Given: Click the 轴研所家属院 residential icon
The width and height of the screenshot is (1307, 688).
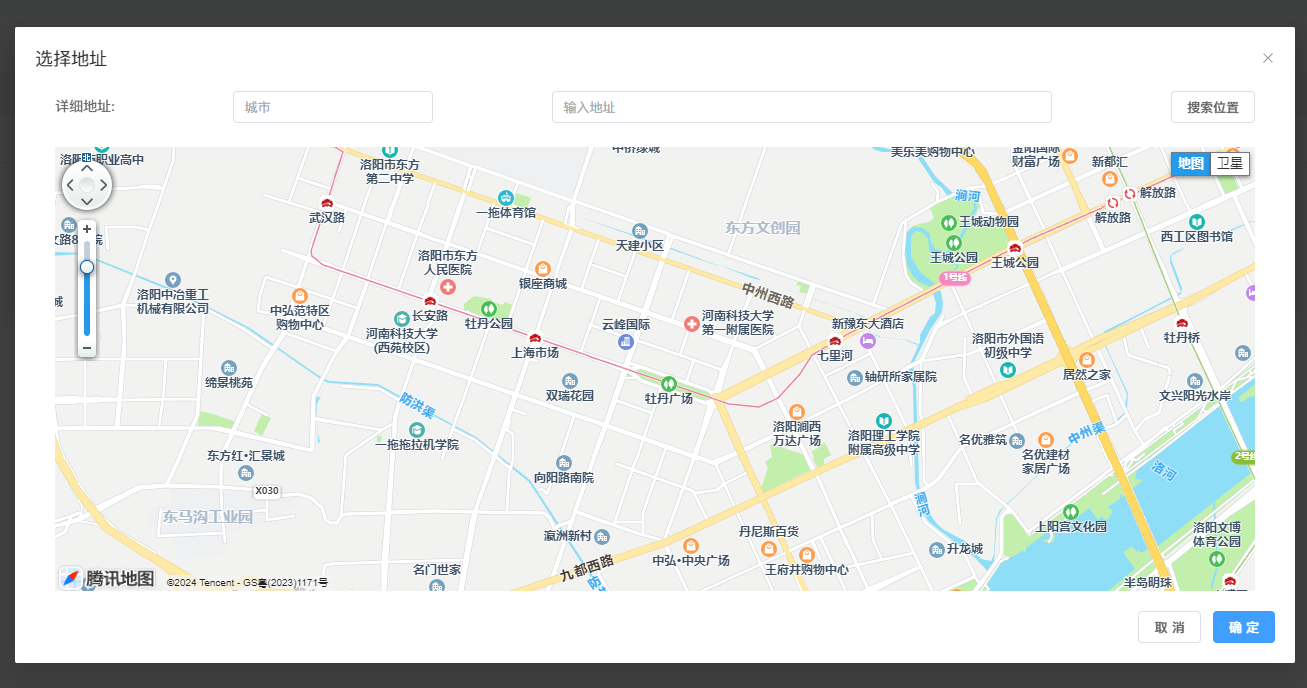Looking at the screenshot, I should click(x=854, y=377).
